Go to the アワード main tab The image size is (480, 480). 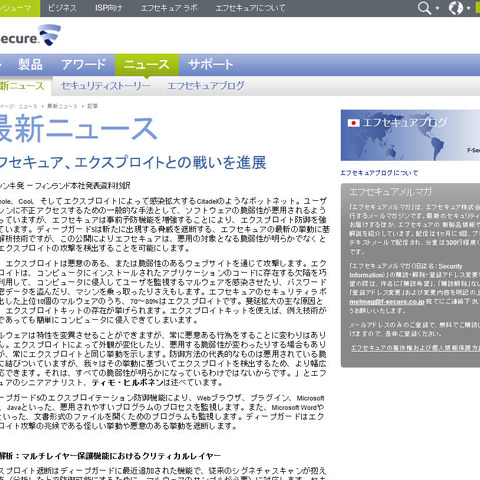(84, 64)
